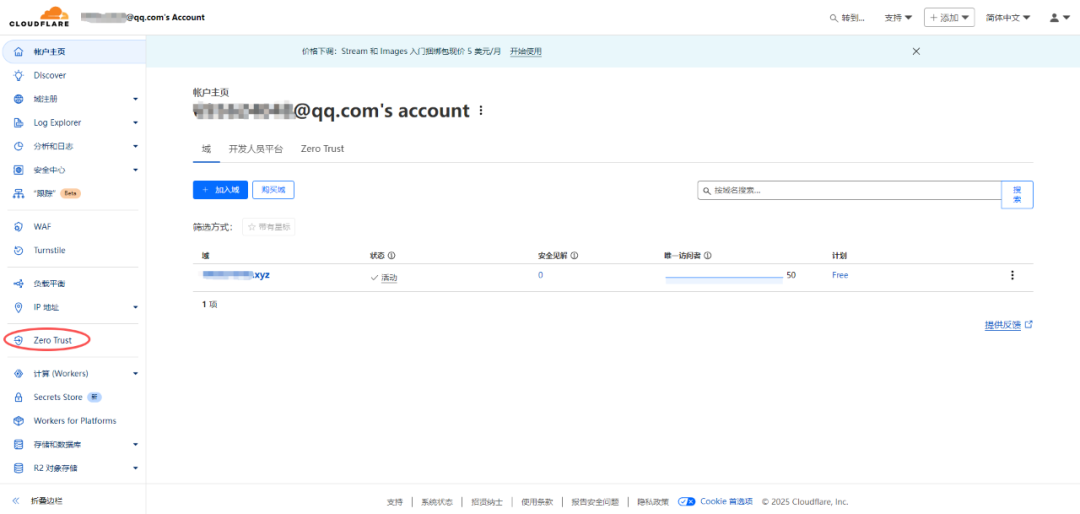Screen dimensions: 1080x514
Task: Click the security insights info icon
Action: coord(574,255)
